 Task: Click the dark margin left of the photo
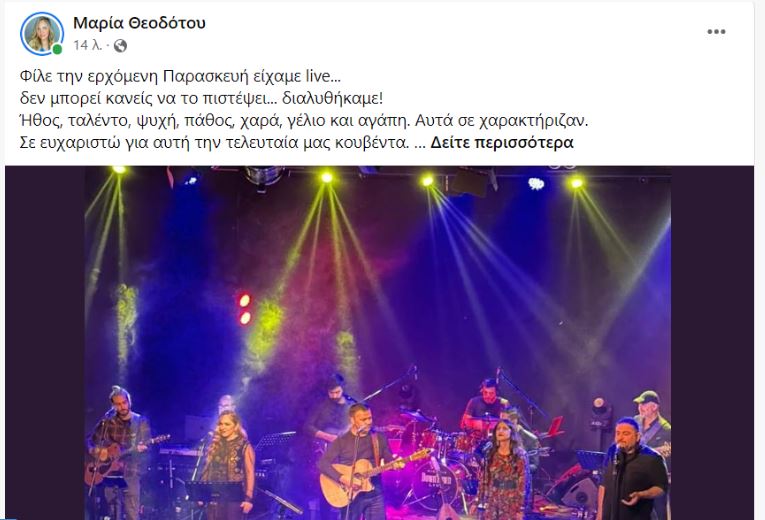[45, 343]
